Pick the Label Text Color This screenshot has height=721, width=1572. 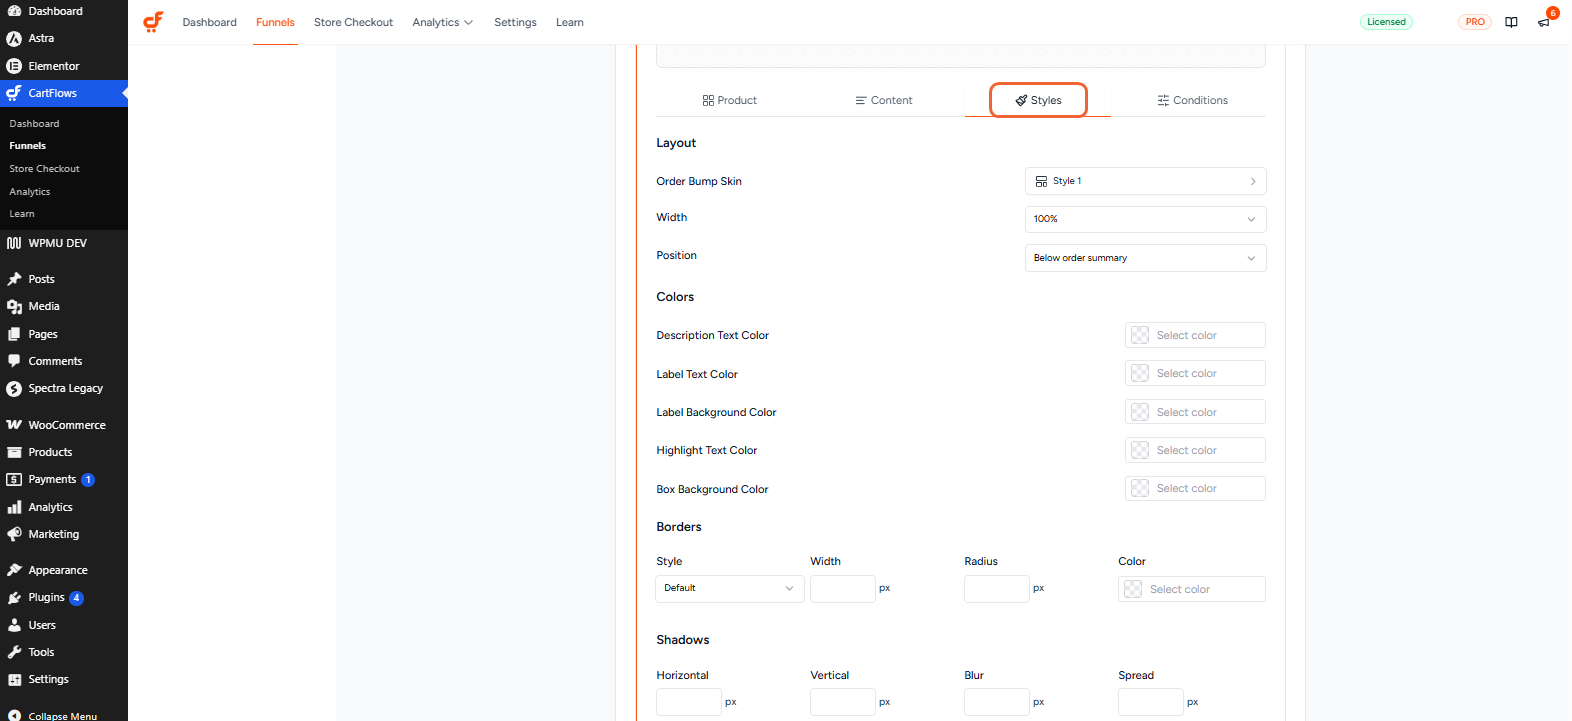coord(1195,373)
